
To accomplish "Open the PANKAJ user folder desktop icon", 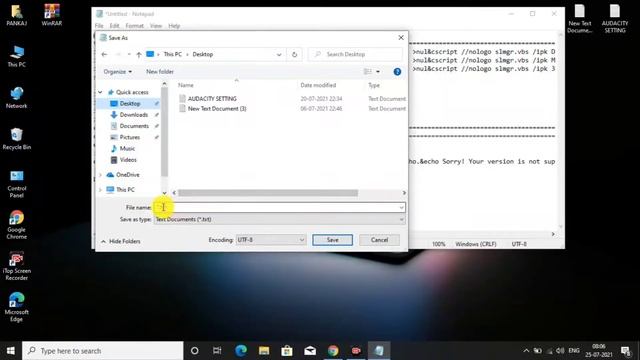I will point(17,15).
